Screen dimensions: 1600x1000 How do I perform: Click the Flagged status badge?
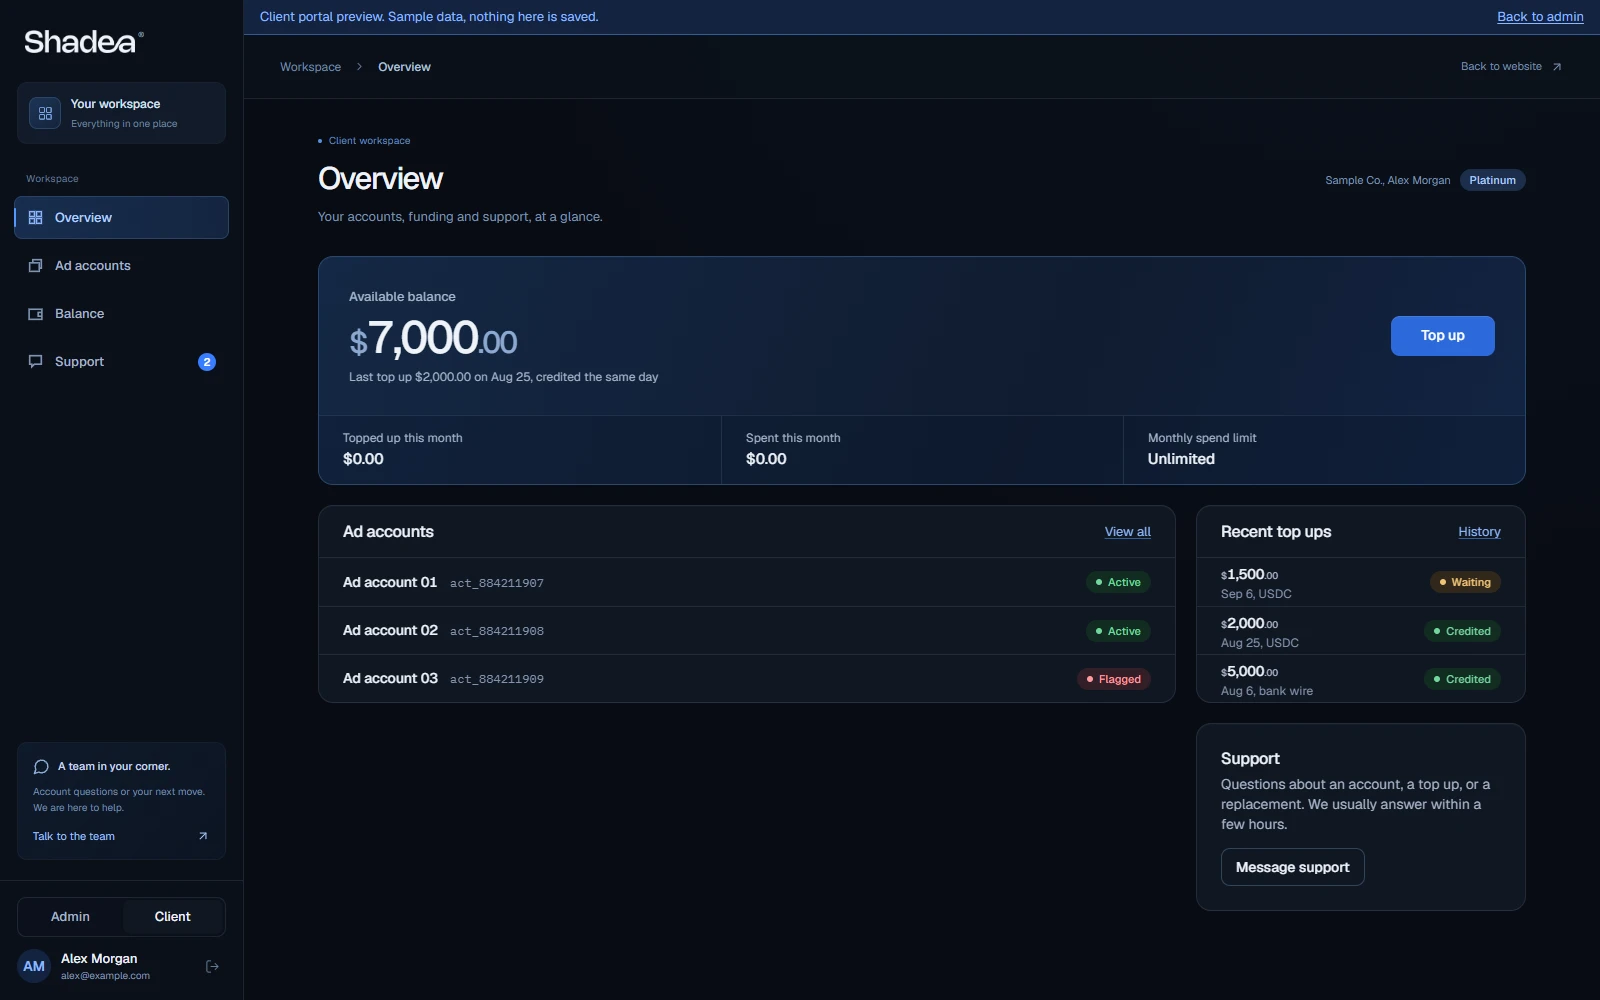tap(1114, 679)
